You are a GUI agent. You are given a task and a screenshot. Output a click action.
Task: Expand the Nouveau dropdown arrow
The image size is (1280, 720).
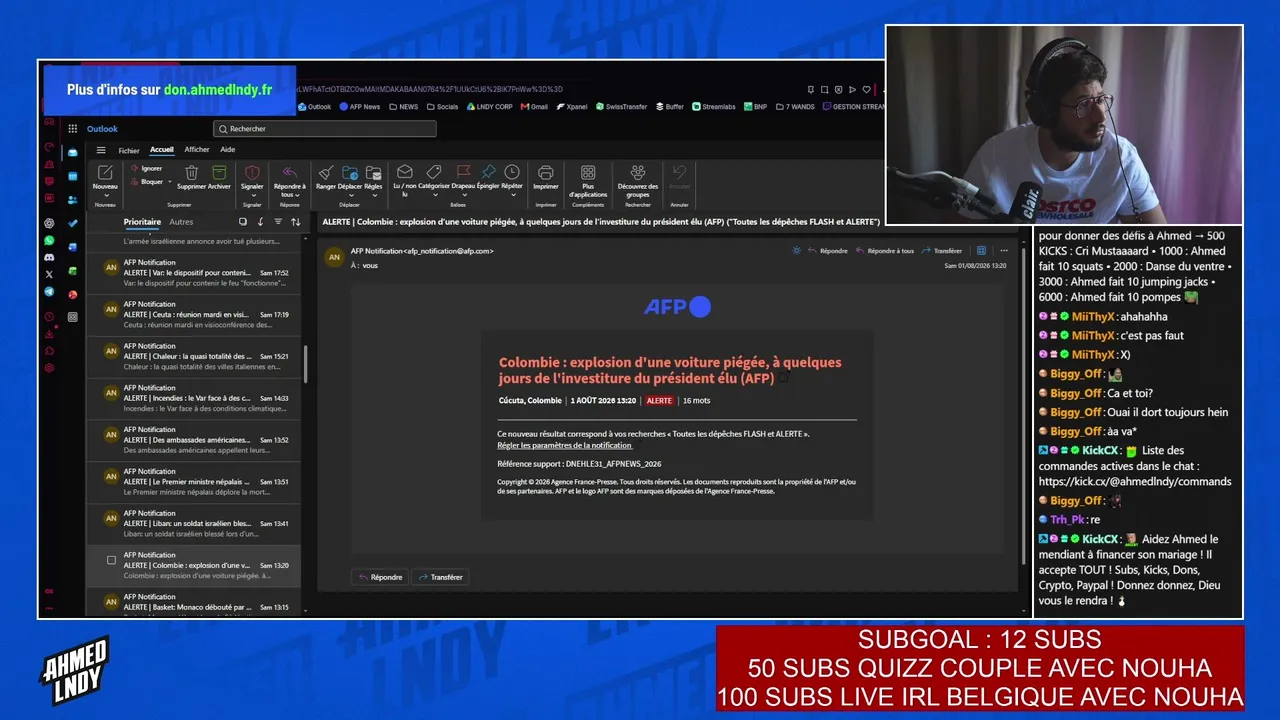click(x=105, y=195)
